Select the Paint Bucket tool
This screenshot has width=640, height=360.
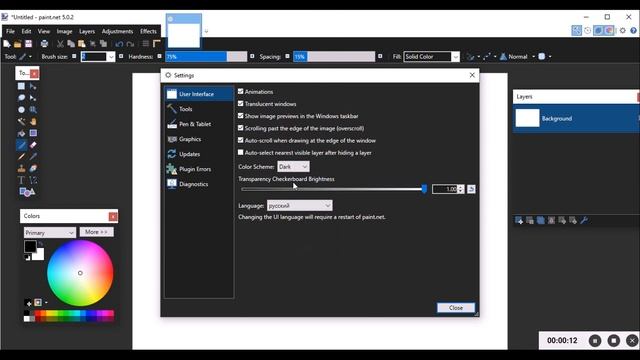pos(21,133)
